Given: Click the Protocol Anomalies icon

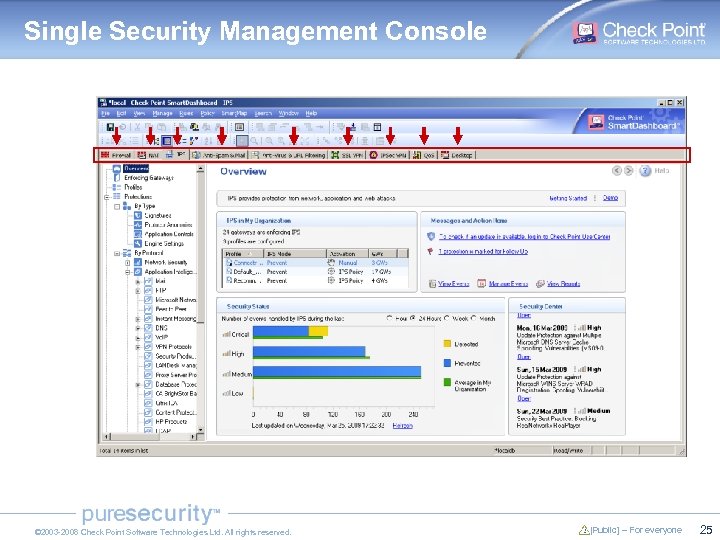Looking at the screenshot, I should coord(138,225).
